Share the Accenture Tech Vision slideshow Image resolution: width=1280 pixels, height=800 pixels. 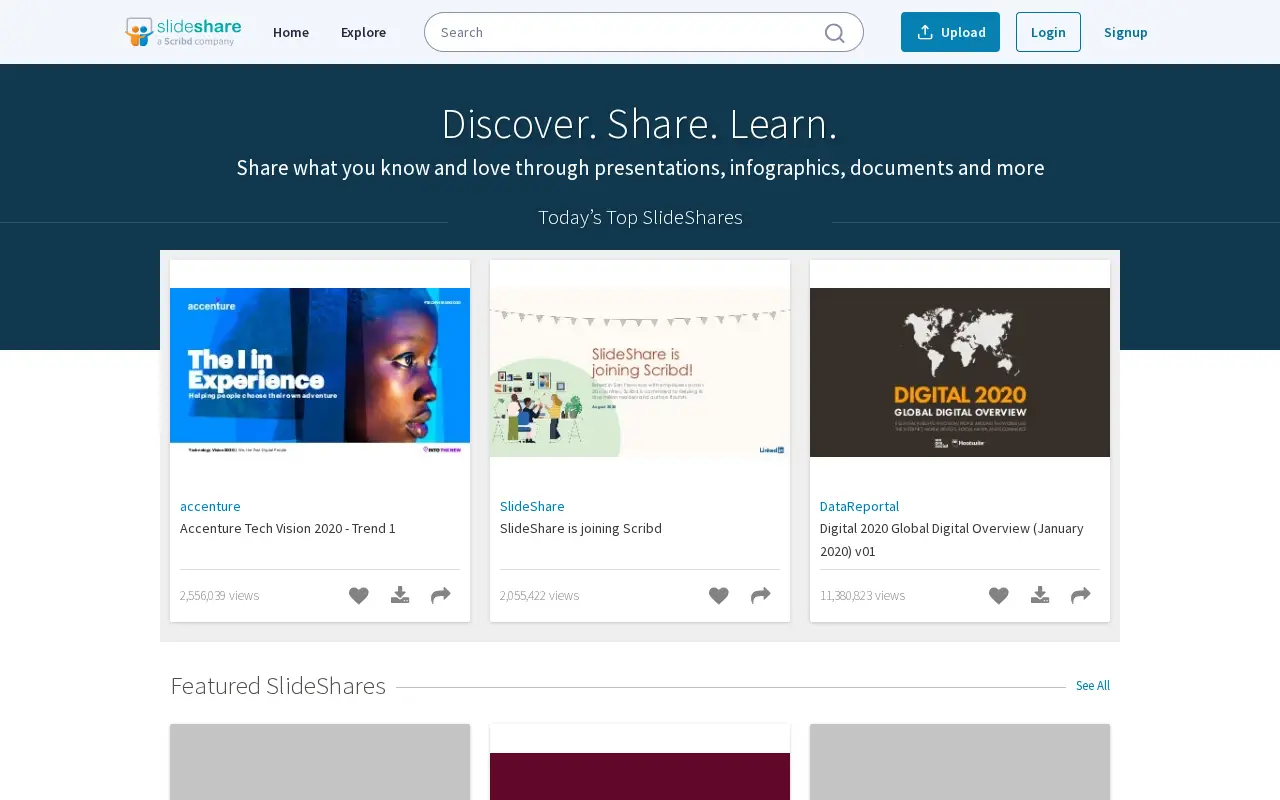click(441, 596)
